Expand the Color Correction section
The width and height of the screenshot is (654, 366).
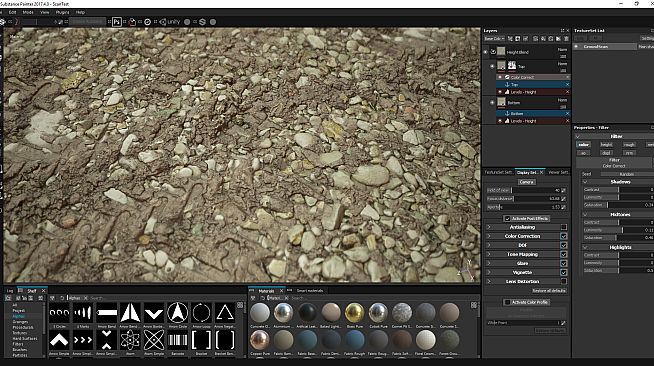[489, 236]
